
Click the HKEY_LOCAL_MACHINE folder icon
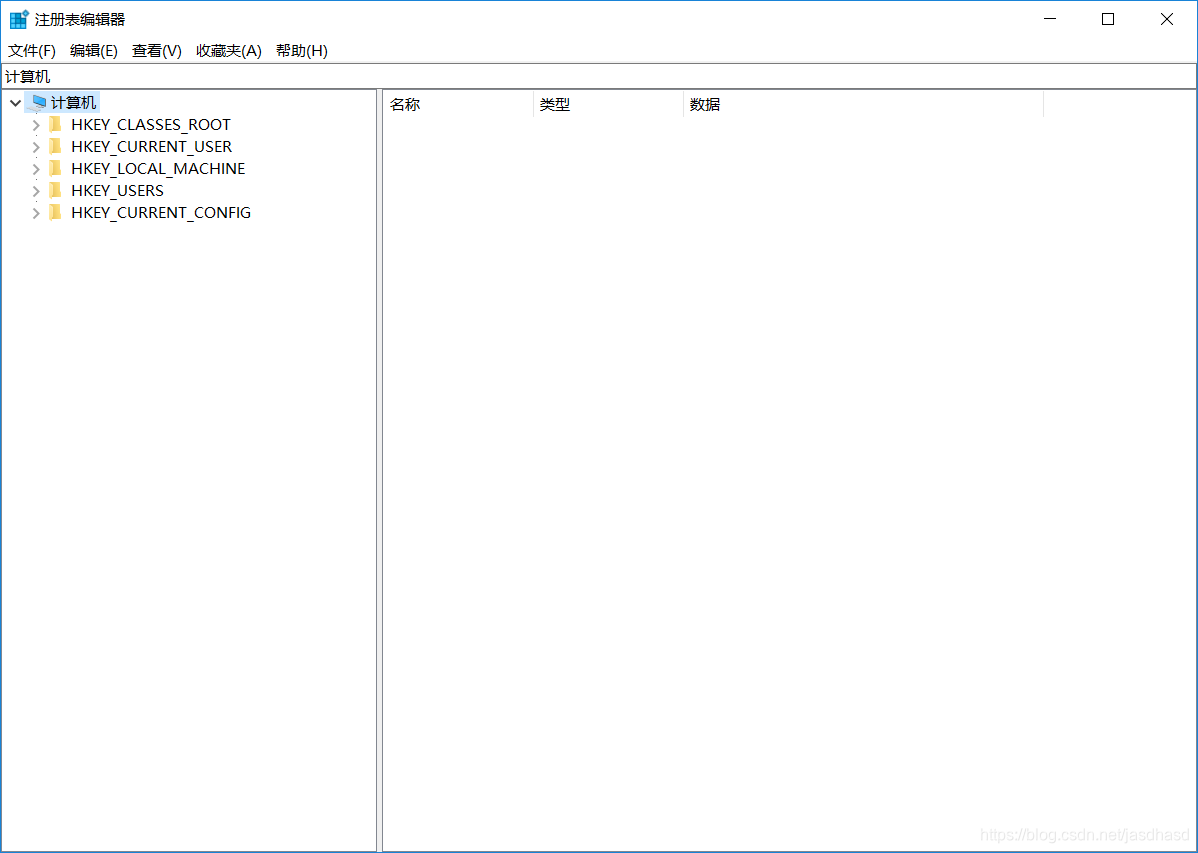click(55, 168)
